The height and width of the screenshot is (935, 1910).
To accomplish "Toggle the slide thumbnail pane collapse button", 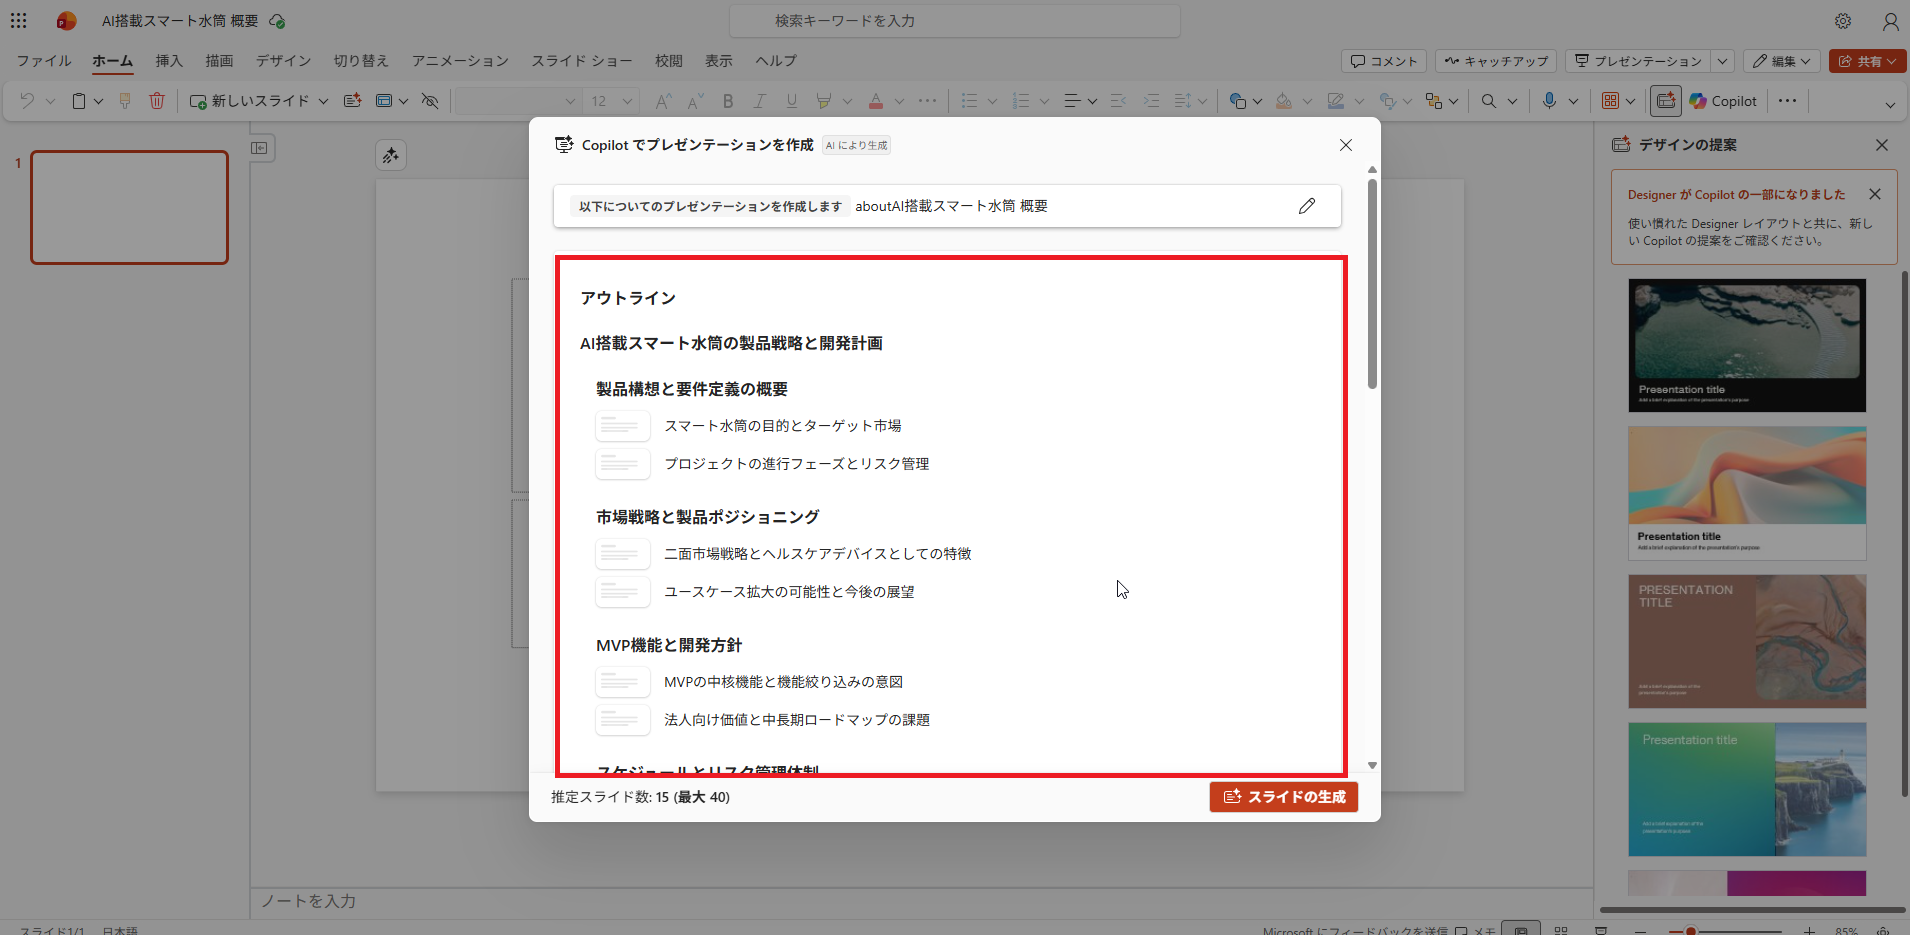I will 259,148.
